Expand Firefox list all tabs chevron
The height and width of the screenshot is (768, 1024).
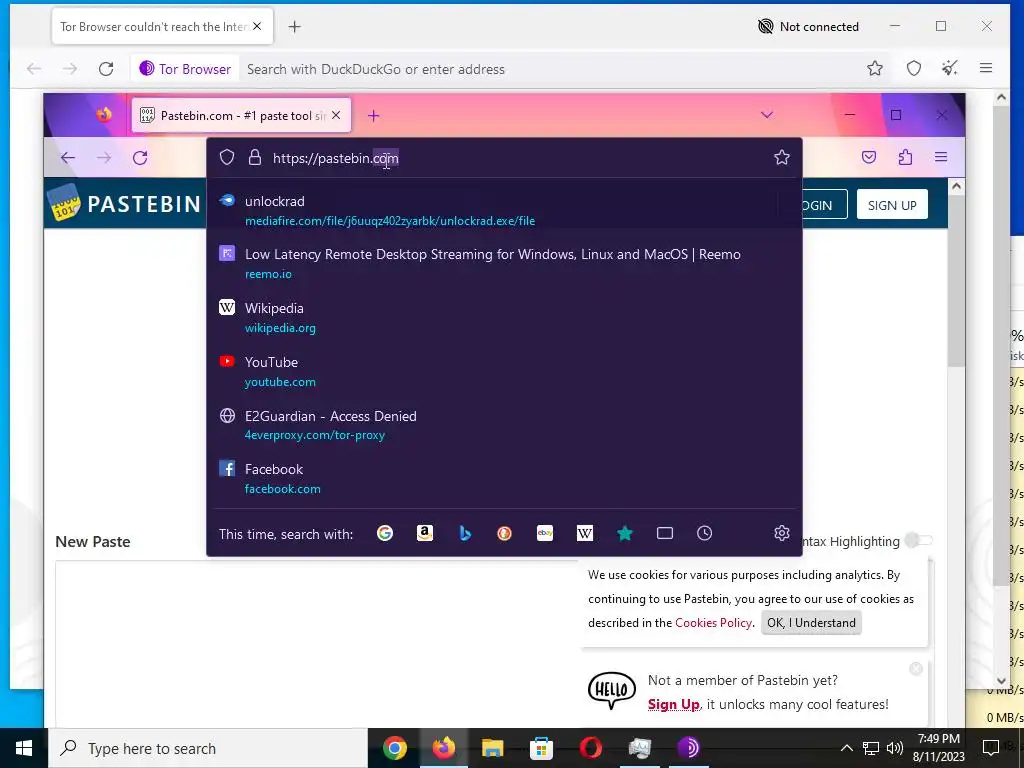[767, 115]
